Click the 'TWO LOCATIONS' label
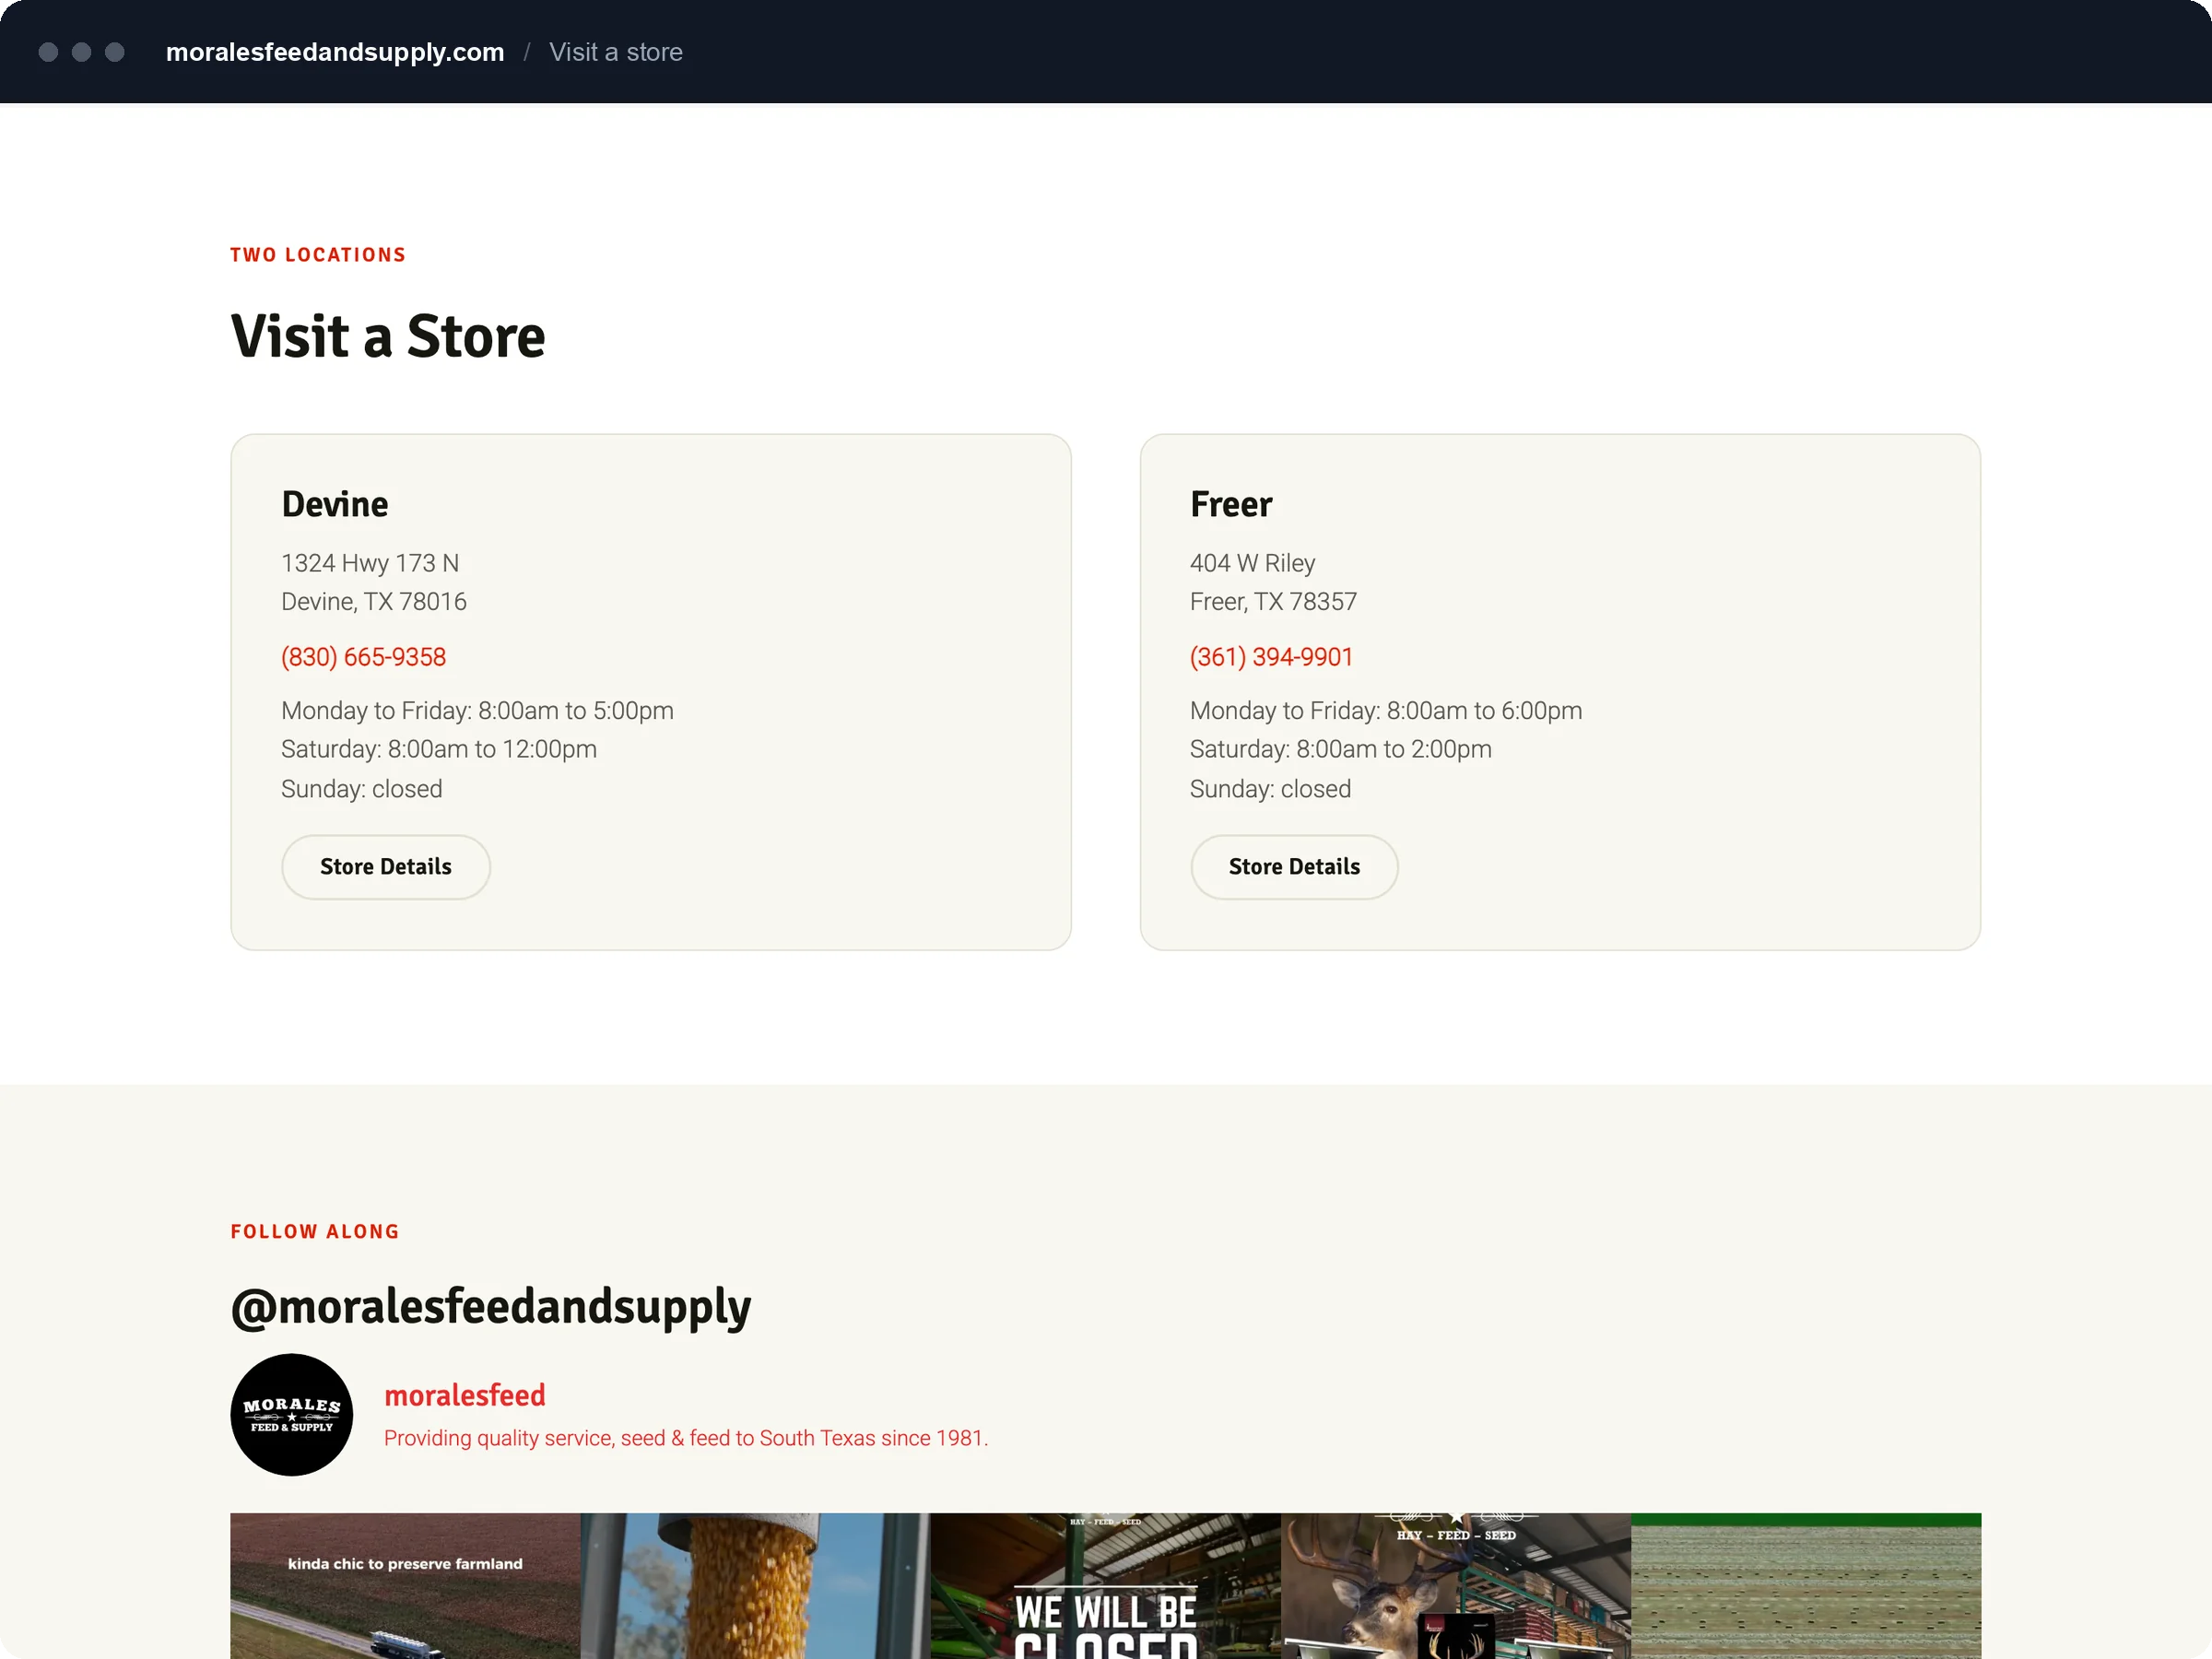Image resolution: width=2212 pixels, height=1659 pixels. tap(318, 255)
